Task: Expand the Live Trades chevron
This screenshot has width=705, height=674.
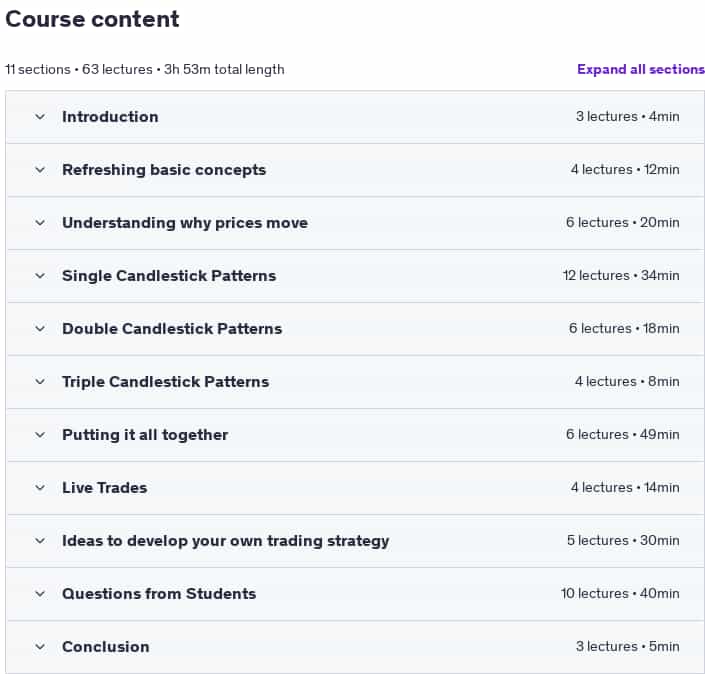Action: pyautogui.click(x=40, y=488)
